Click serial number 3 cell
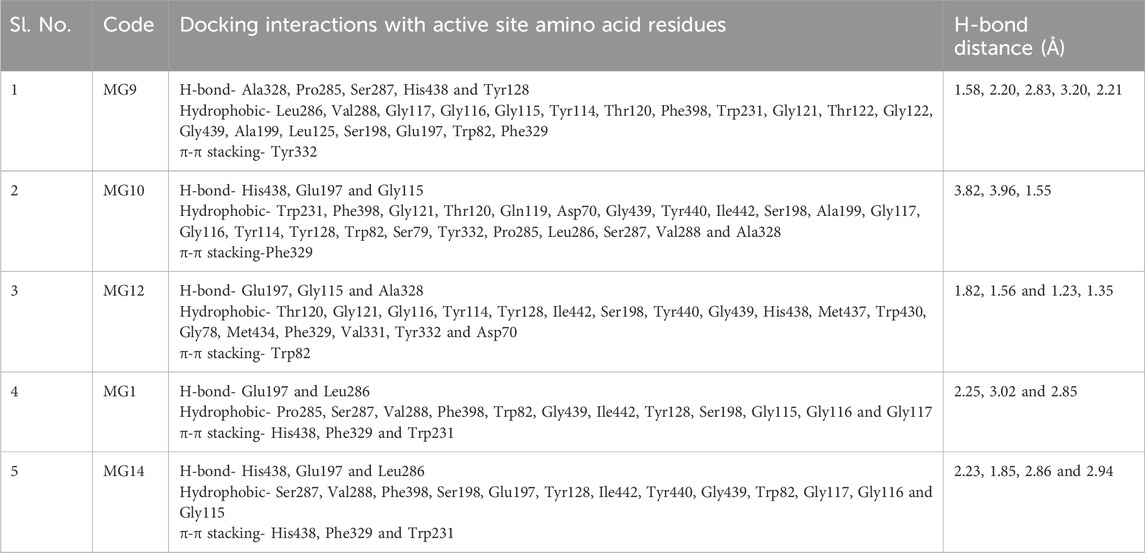 point(15,291)
